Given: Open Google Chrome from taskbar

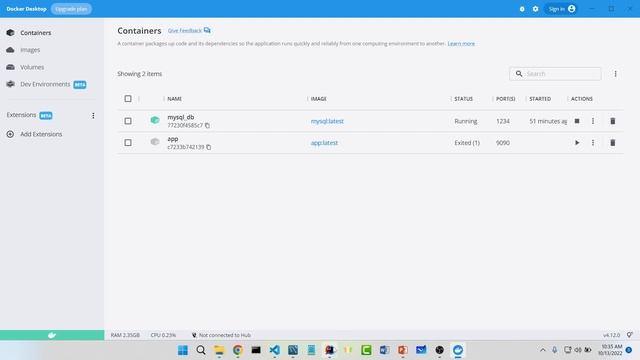Looking at the screenshot, I should [x=238, y=350].
